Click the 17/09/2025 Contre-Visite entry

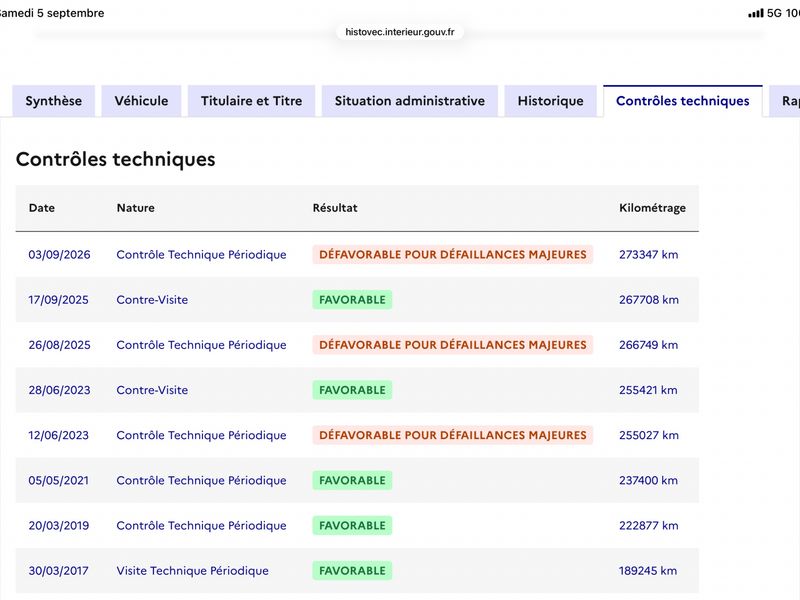(x=152, y=299)
